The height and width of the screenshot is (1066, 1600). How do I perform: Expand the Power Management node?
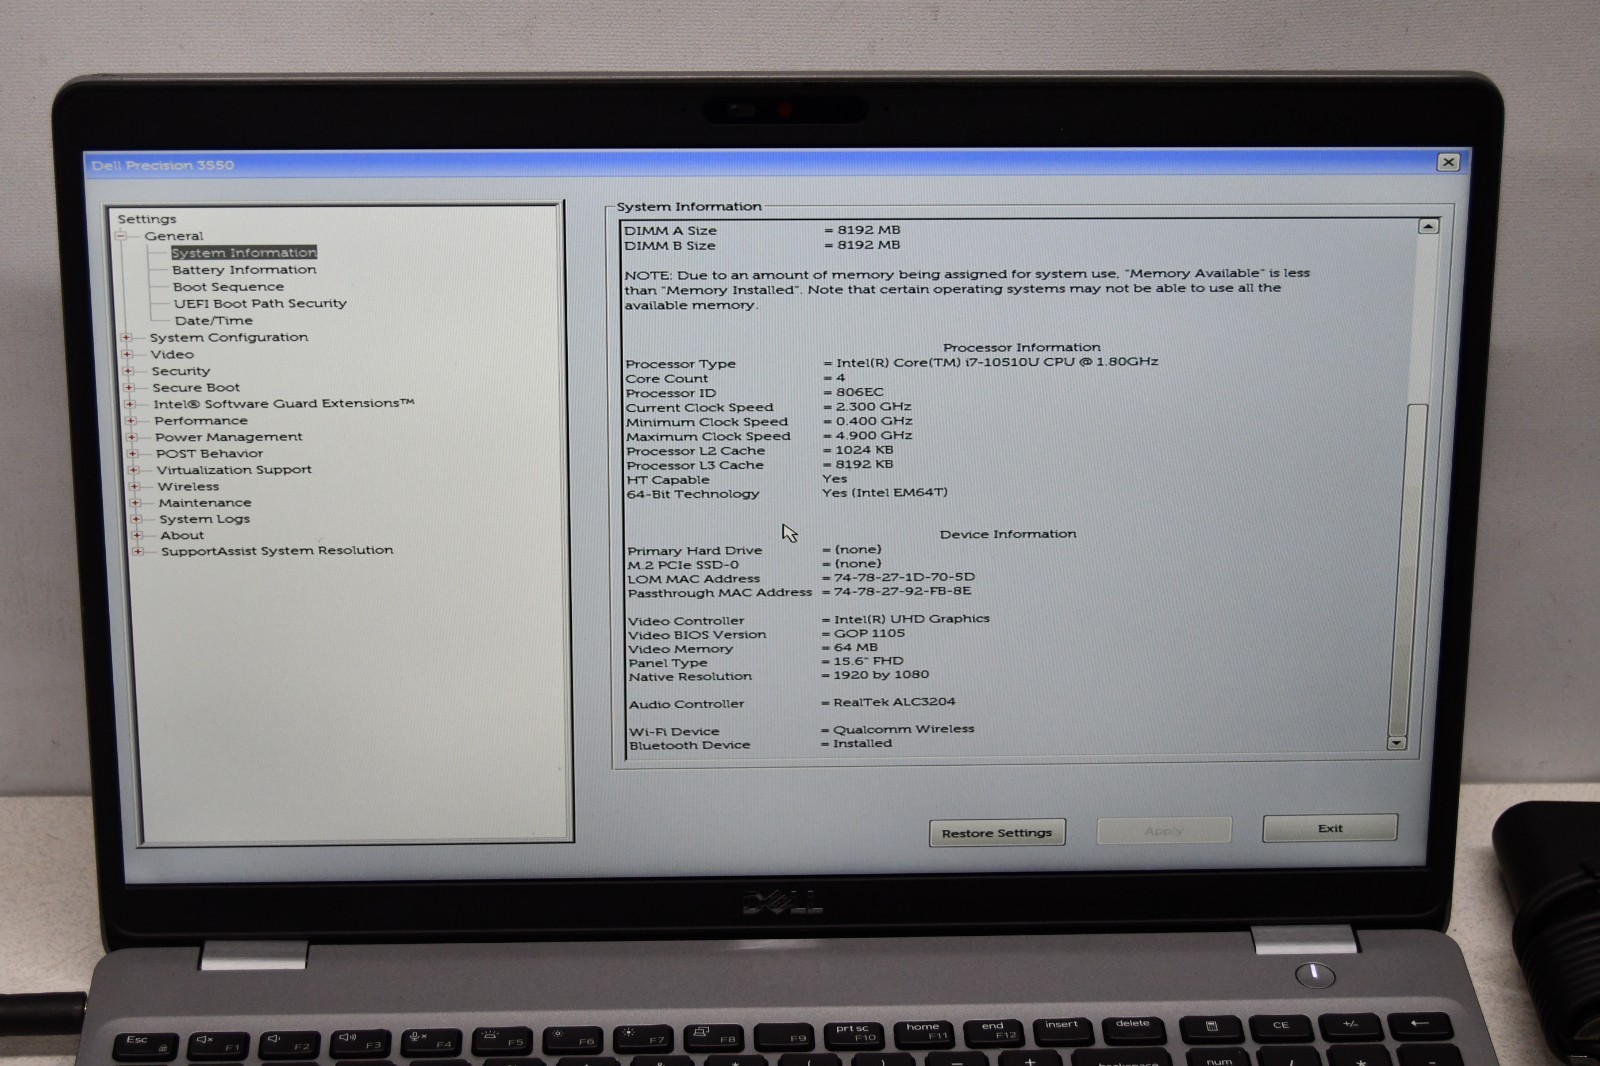point(132,437)
